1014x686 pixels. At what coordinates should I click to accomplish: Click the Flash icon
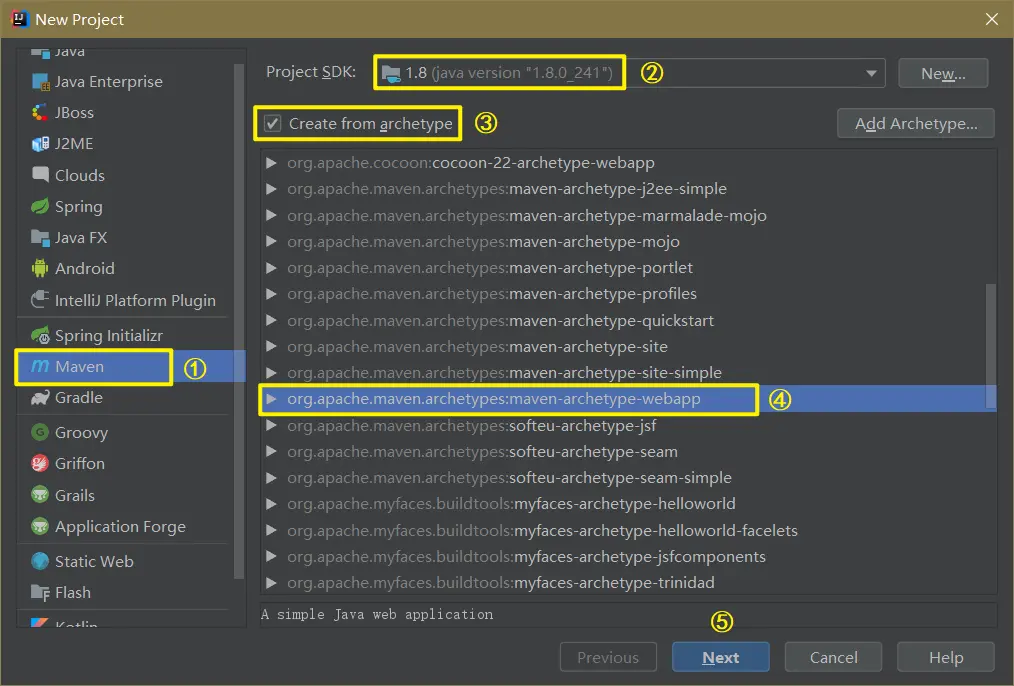point(40,592)
